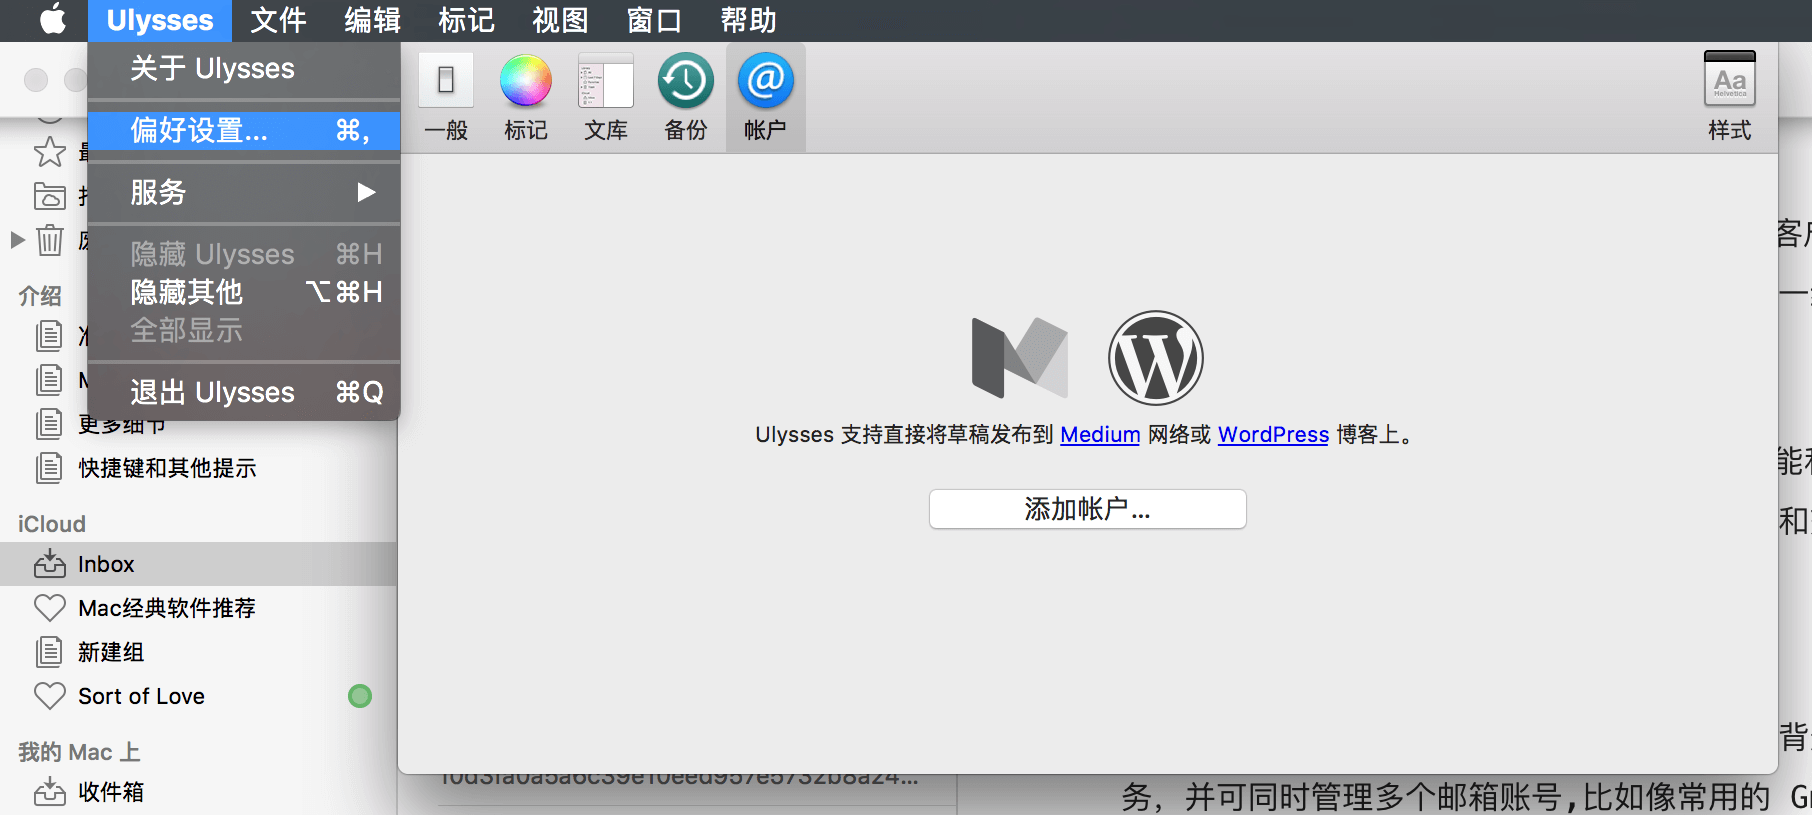Click the green status dot on Sort of Love
This screenshot has width=1812, height=815.
point(360,696)
